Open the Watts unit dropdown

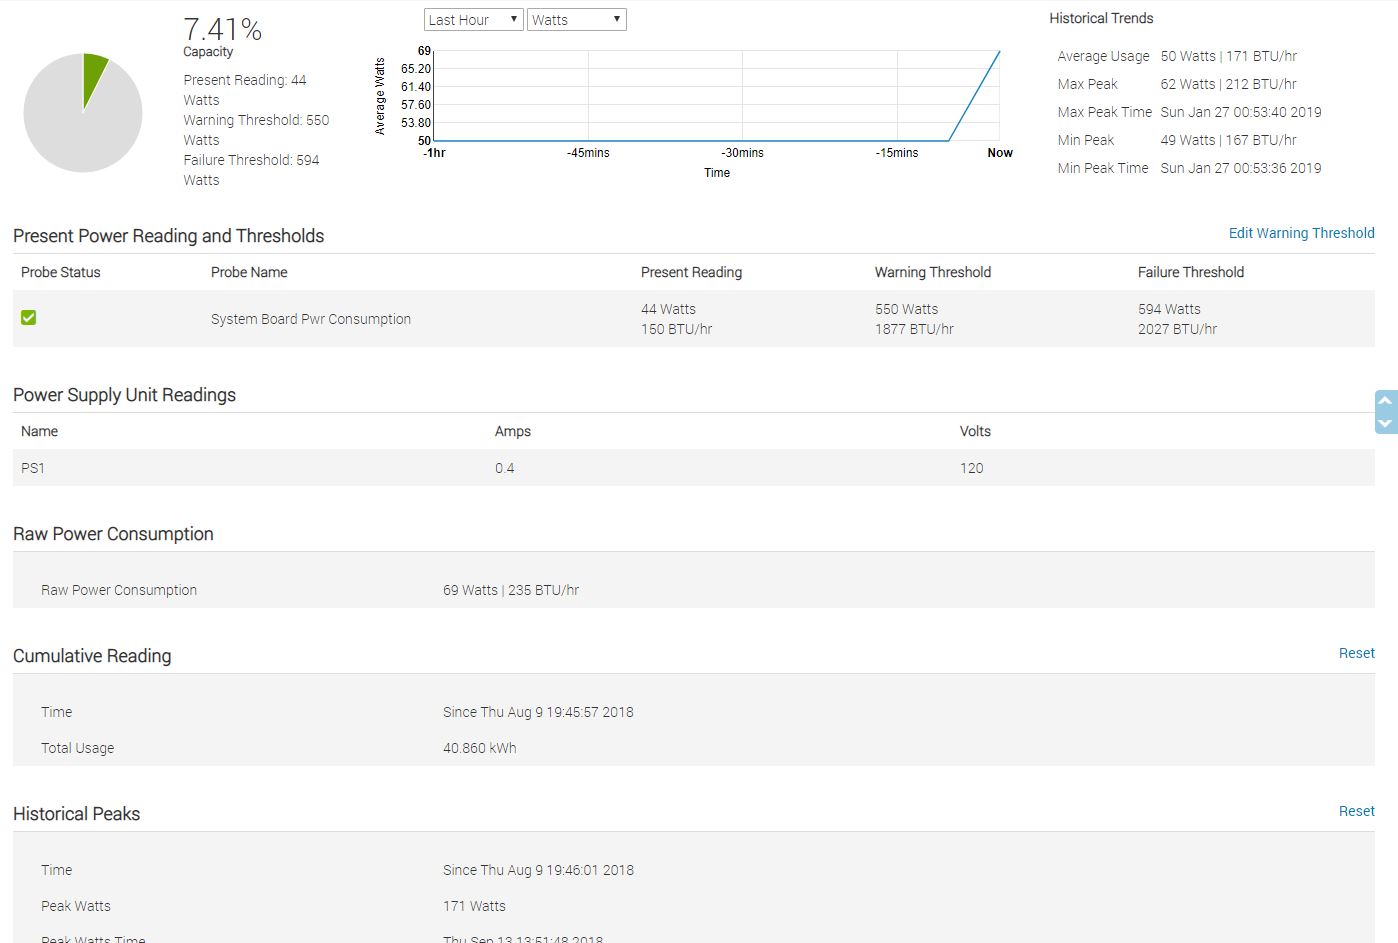pos(577,20)
